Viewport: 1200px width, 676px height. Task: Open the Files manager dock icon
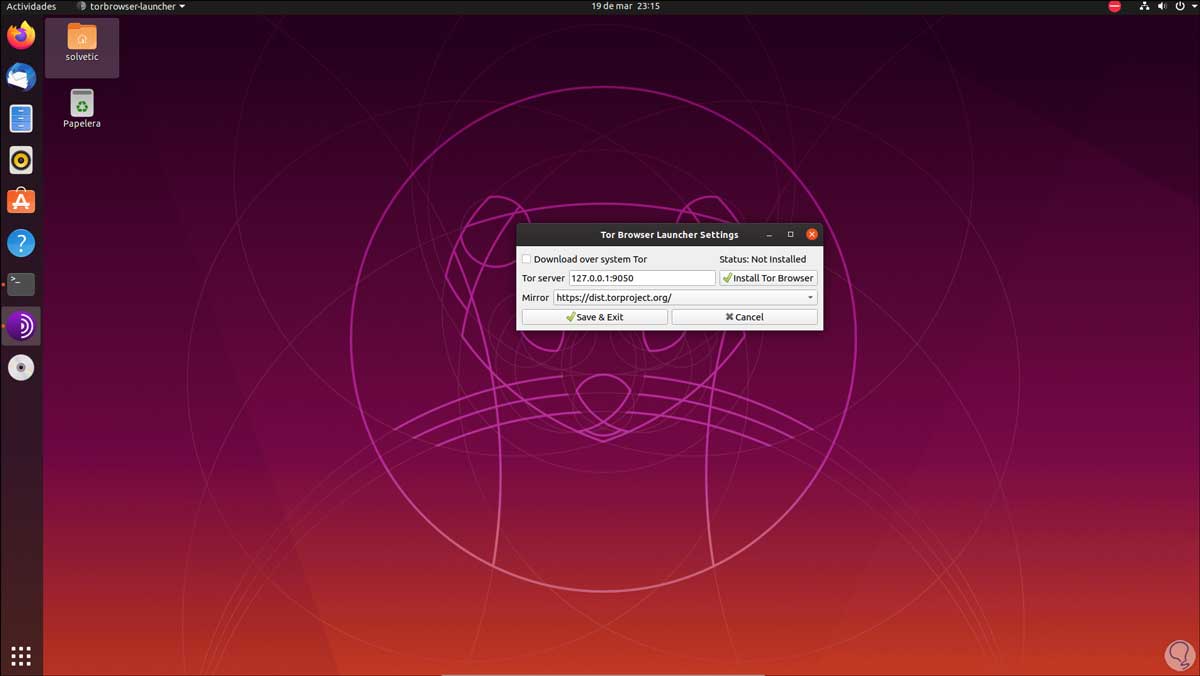pos(21,119)
